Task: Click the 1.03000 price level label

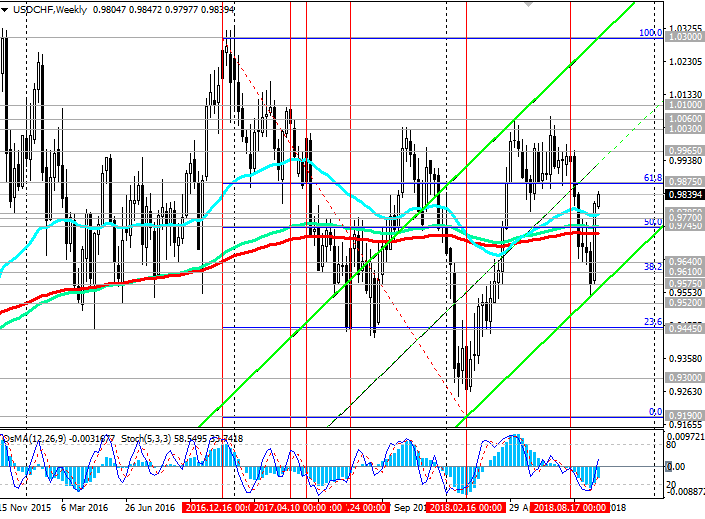Action: (x=684, y=37)
